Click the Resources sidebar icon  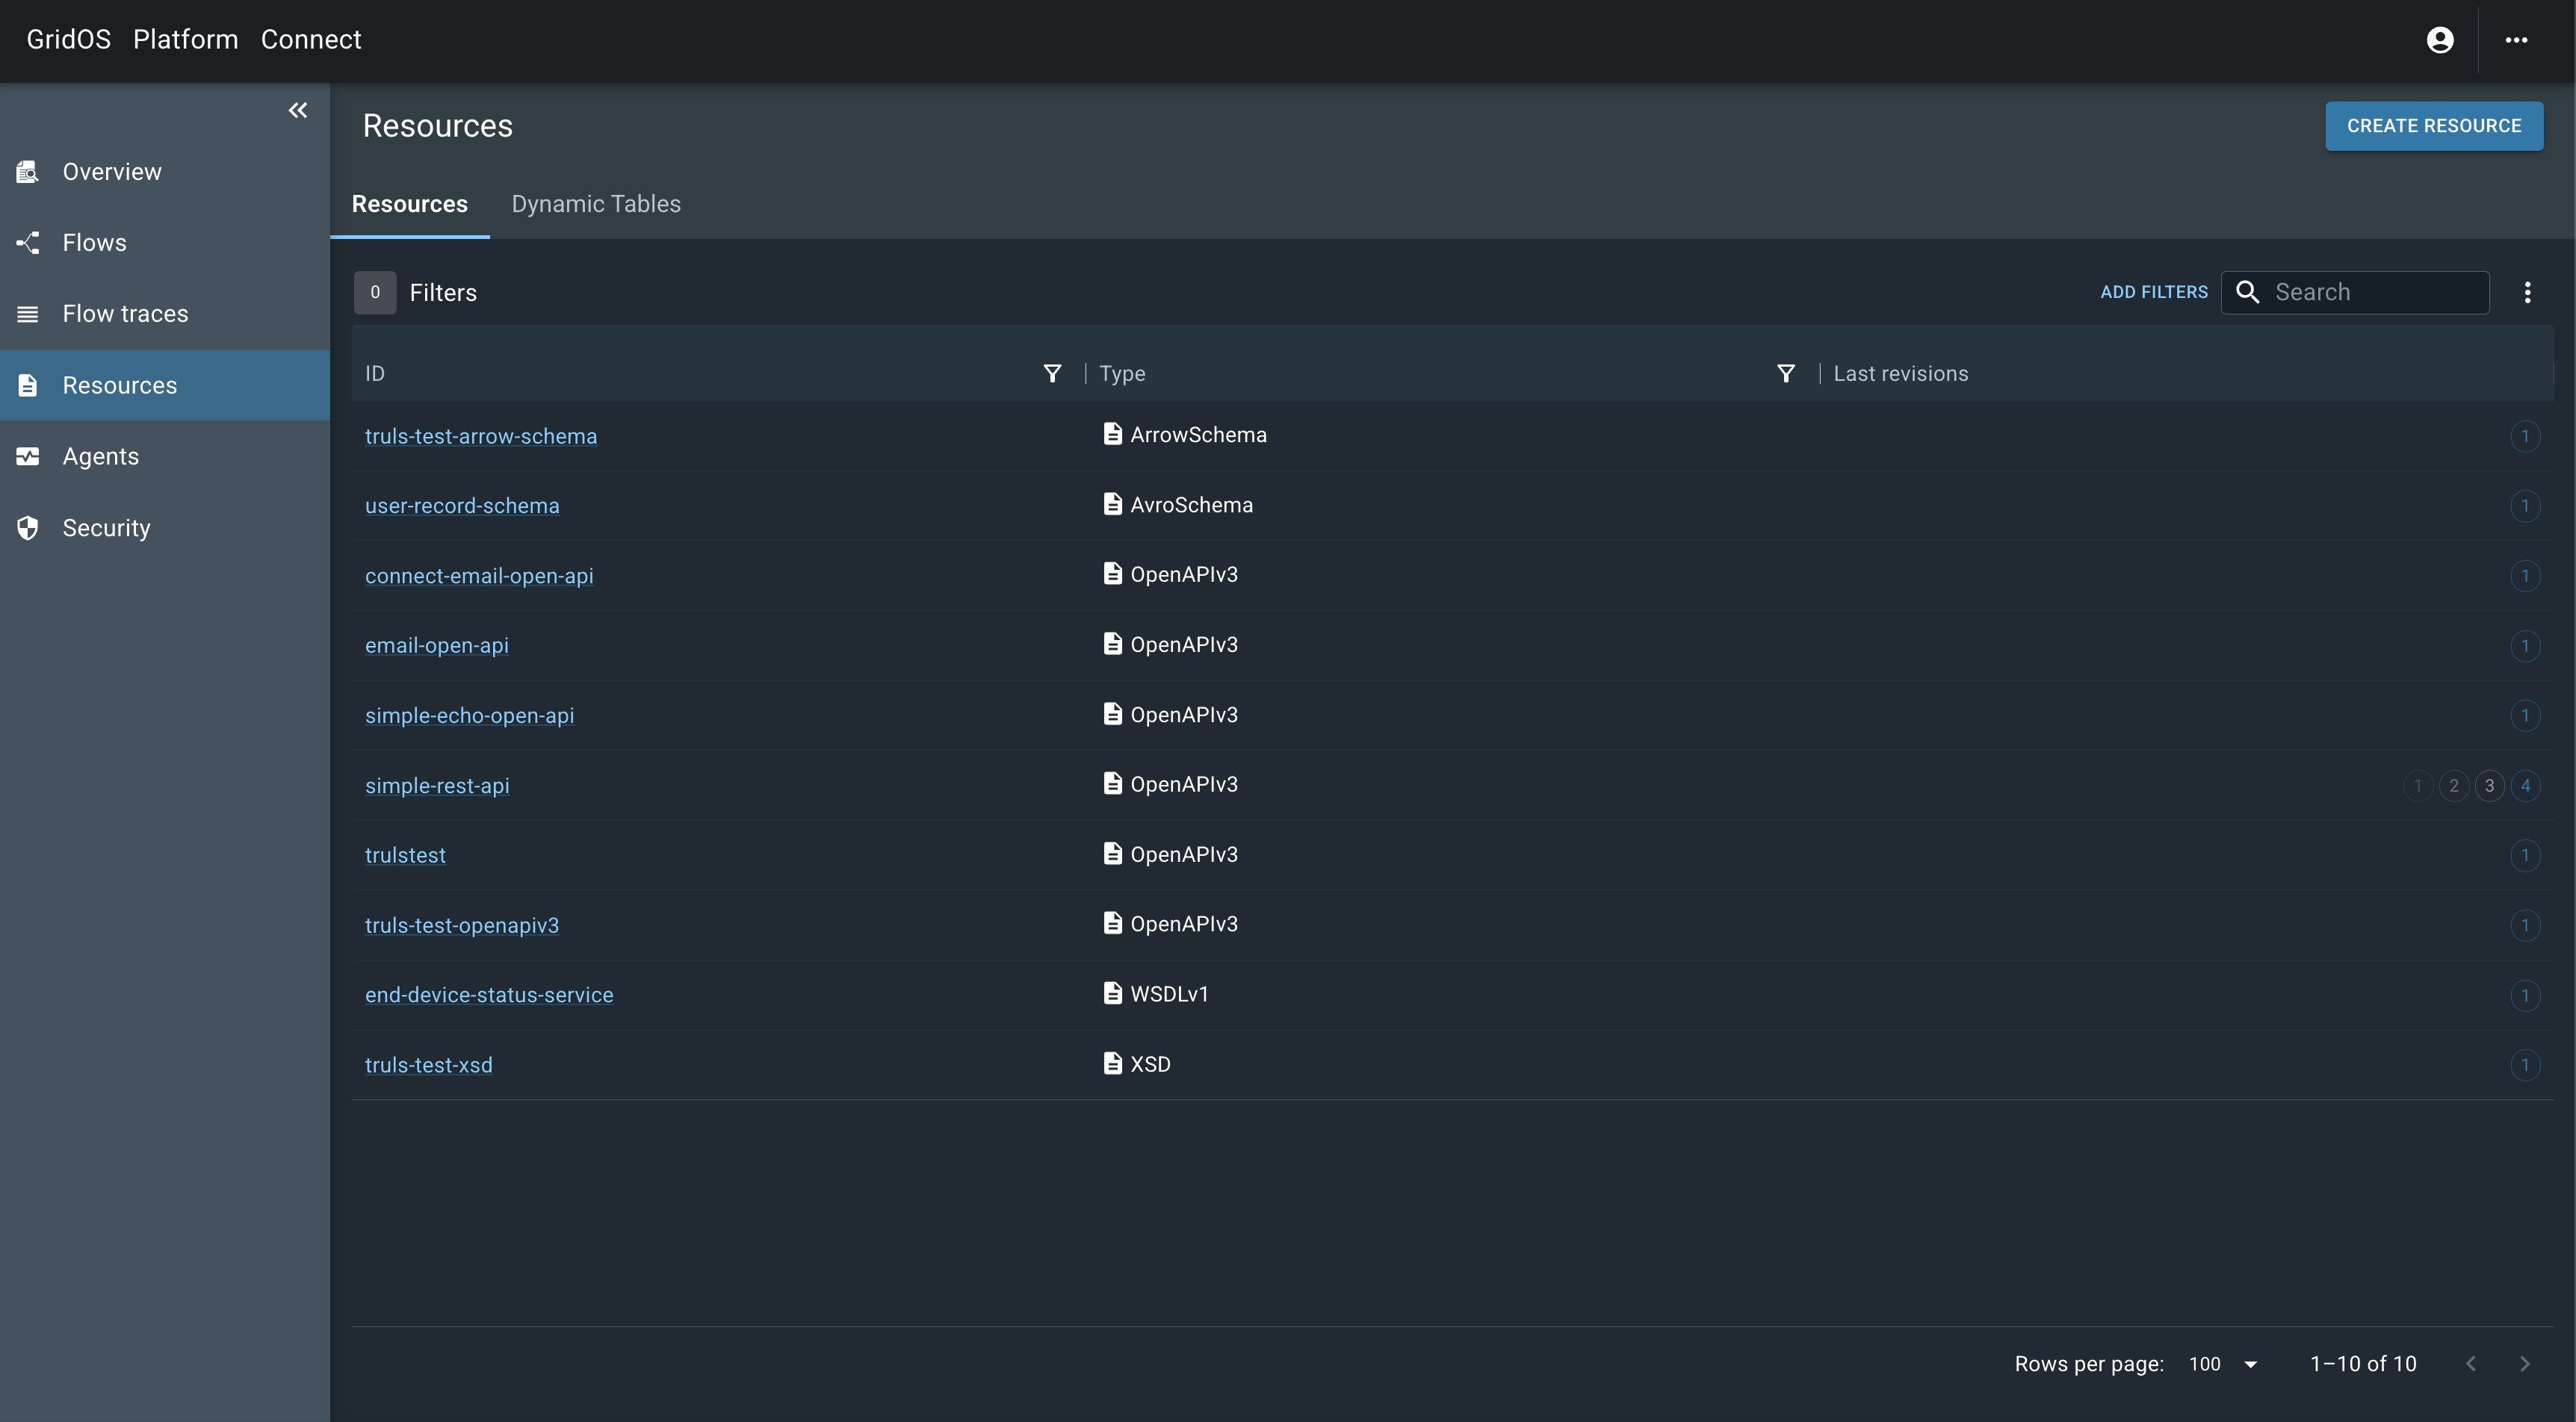click(x=28, y=385)
